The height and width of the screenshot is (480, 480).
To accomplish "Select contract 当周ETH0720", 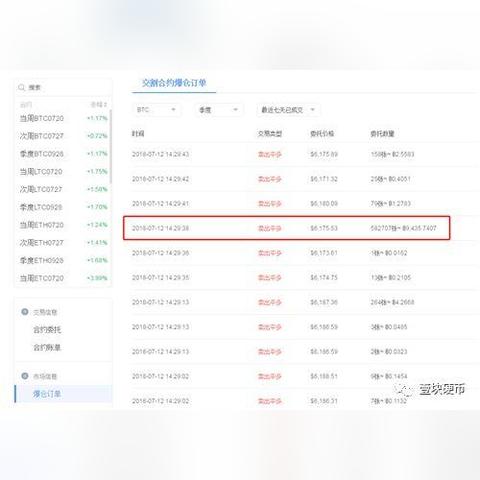I will tap(42, 225).
